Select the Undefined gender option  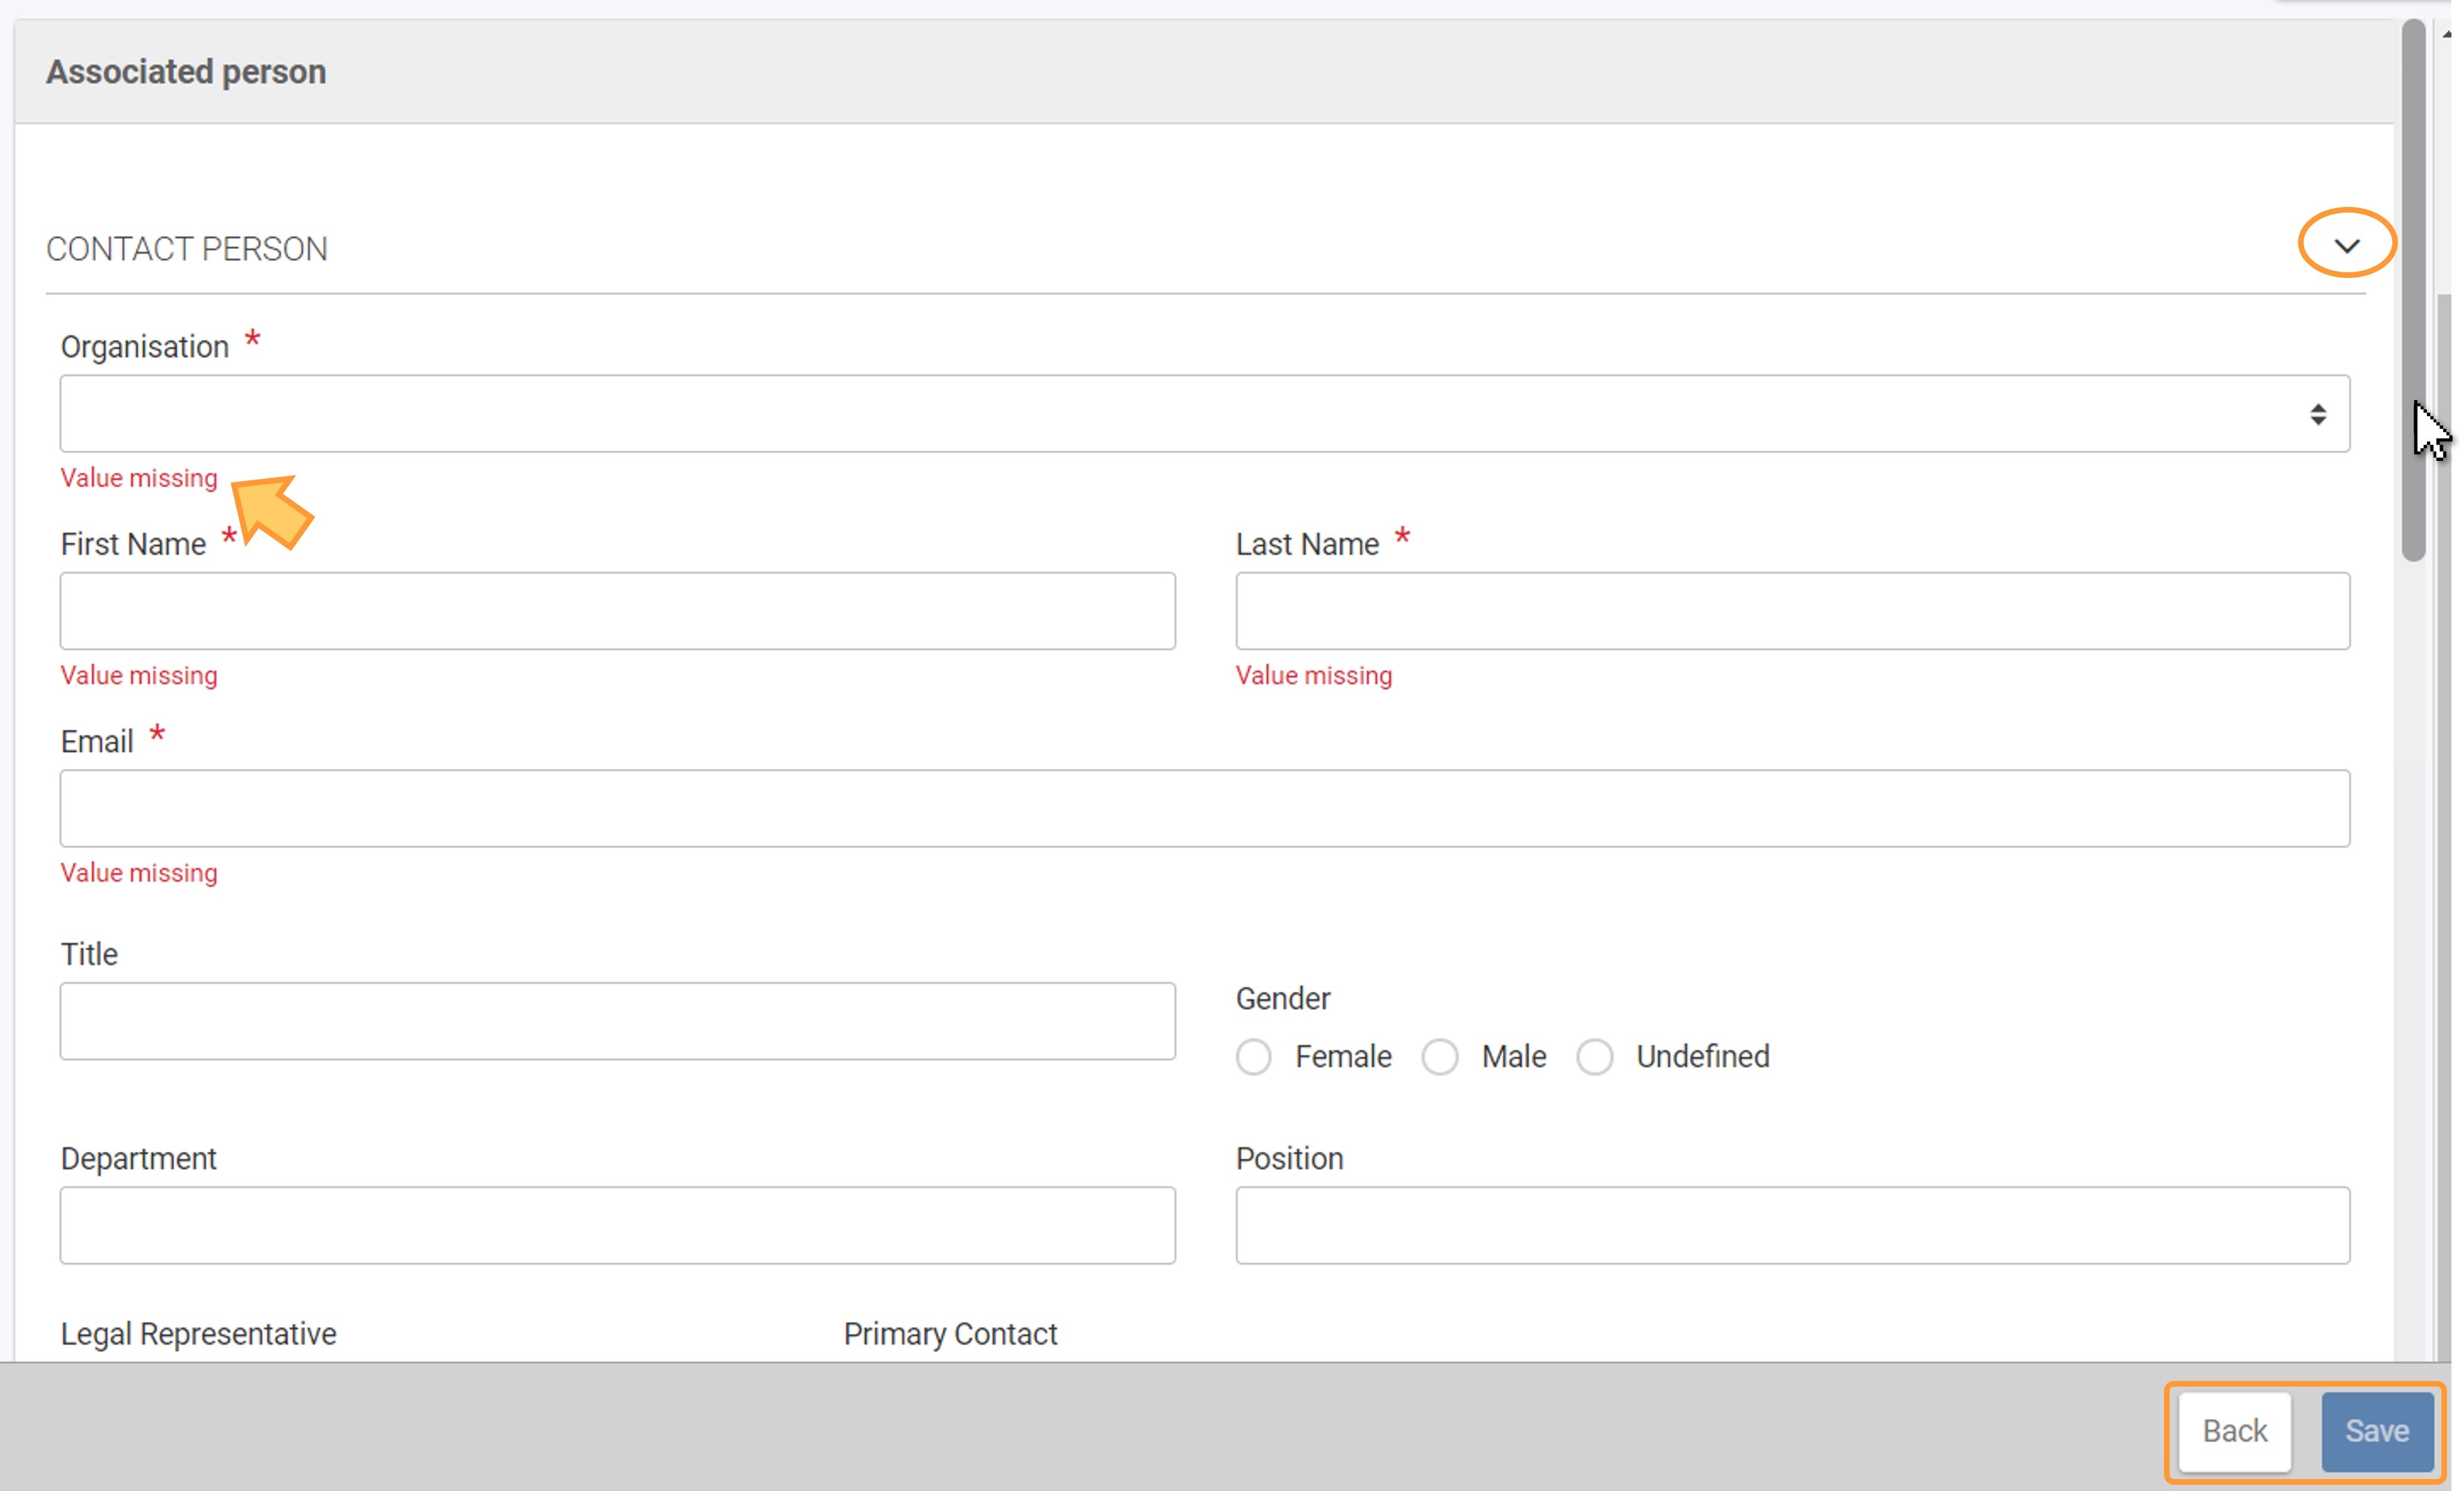coord(1595,1057)
